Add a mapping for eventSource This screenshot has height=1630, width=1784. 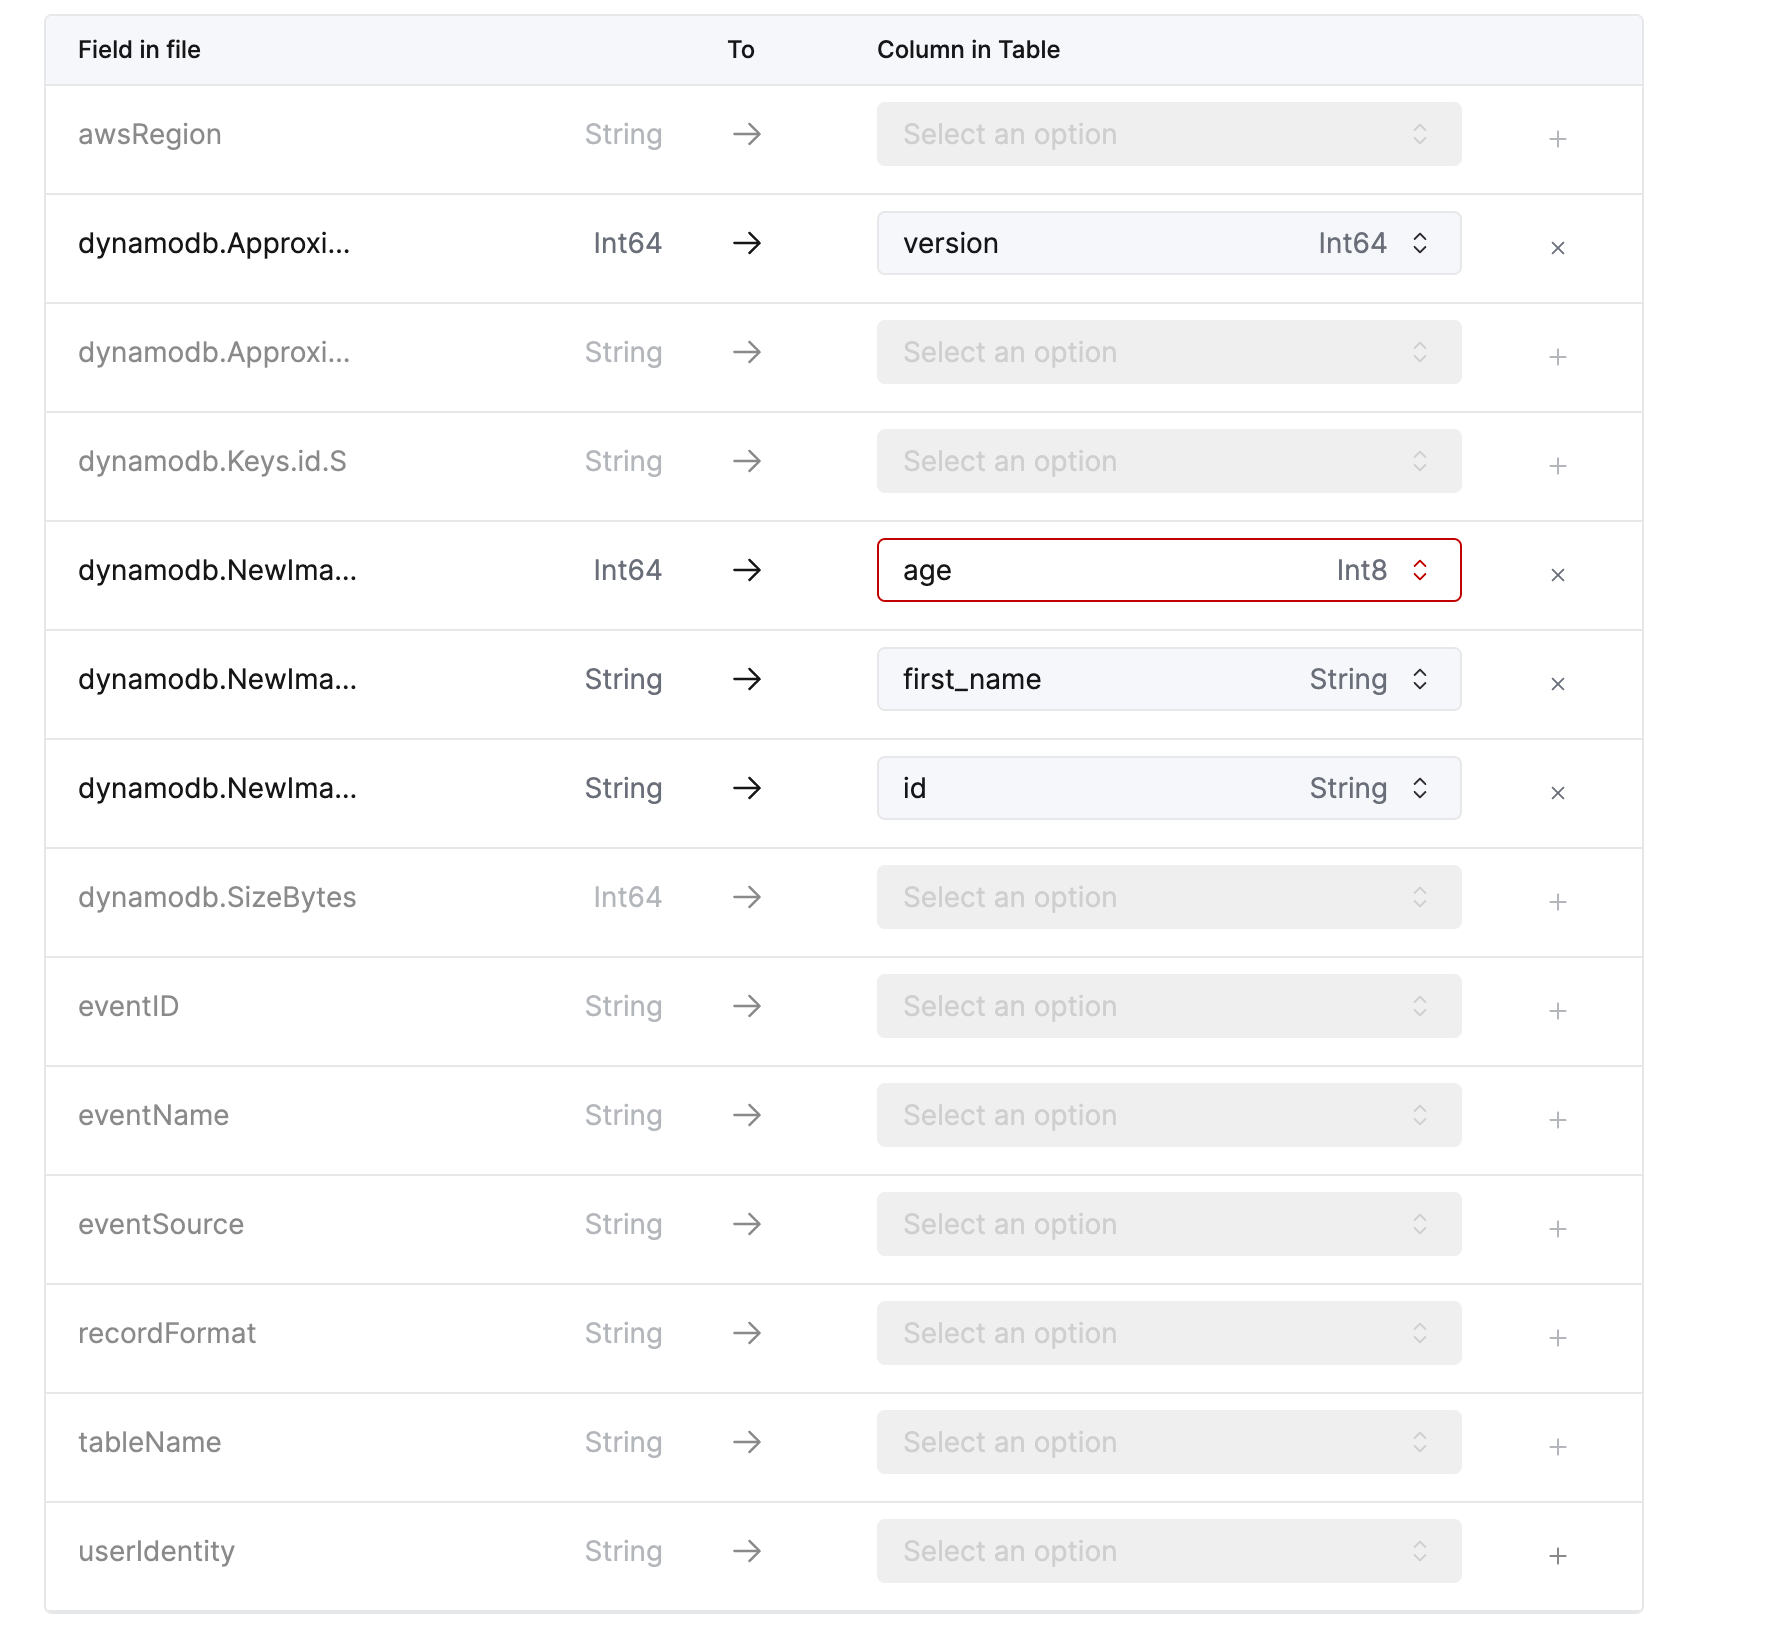pos(1557,1229)
